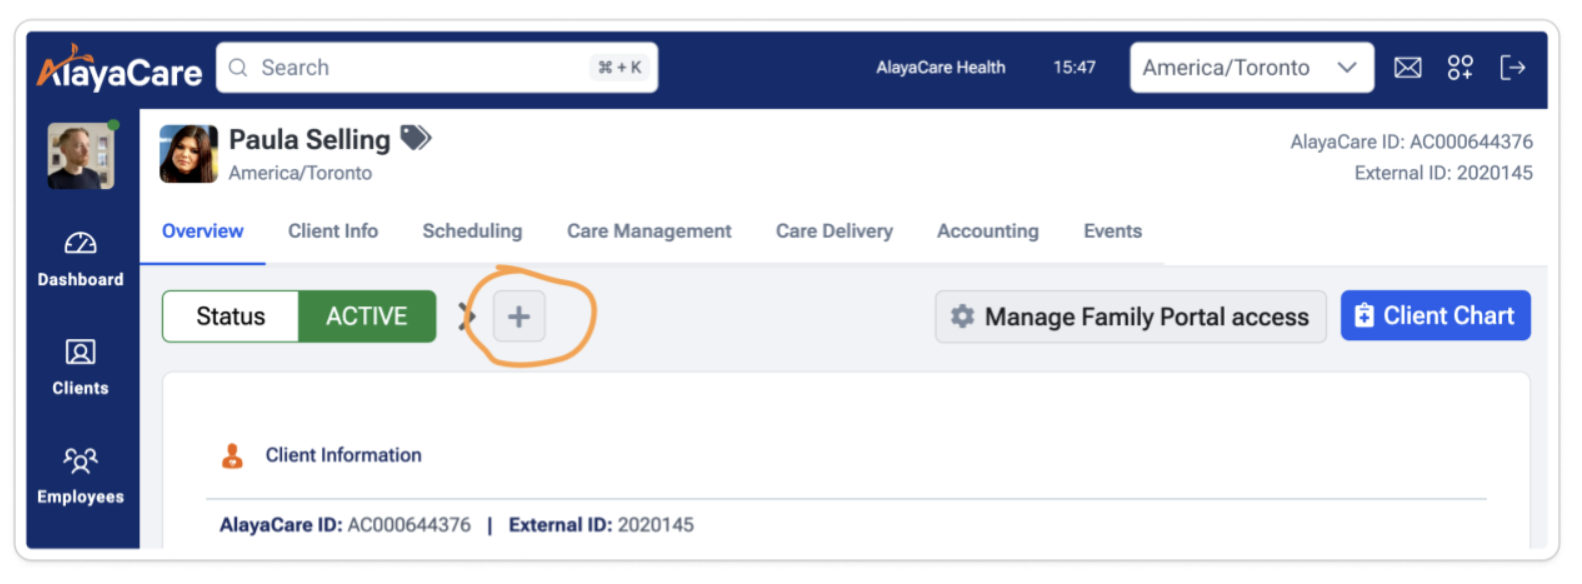Open the apps grid icon
1582x584 pixels.
1460,68
